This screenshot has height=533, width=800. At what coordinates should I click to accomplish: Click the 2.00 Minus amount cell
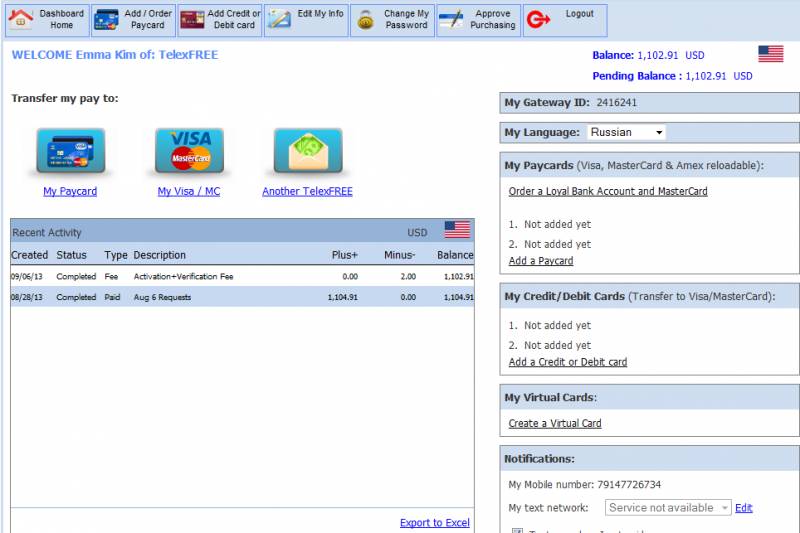point(408,276)
